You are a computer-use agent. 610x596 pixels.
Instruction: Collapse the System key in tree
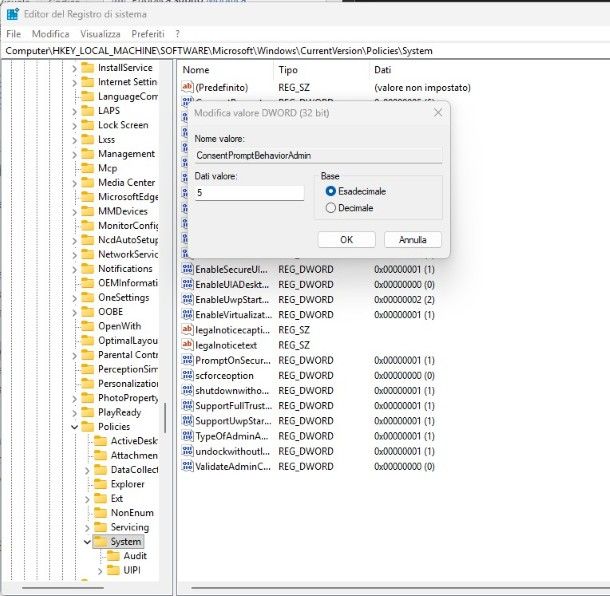point(87,542)
